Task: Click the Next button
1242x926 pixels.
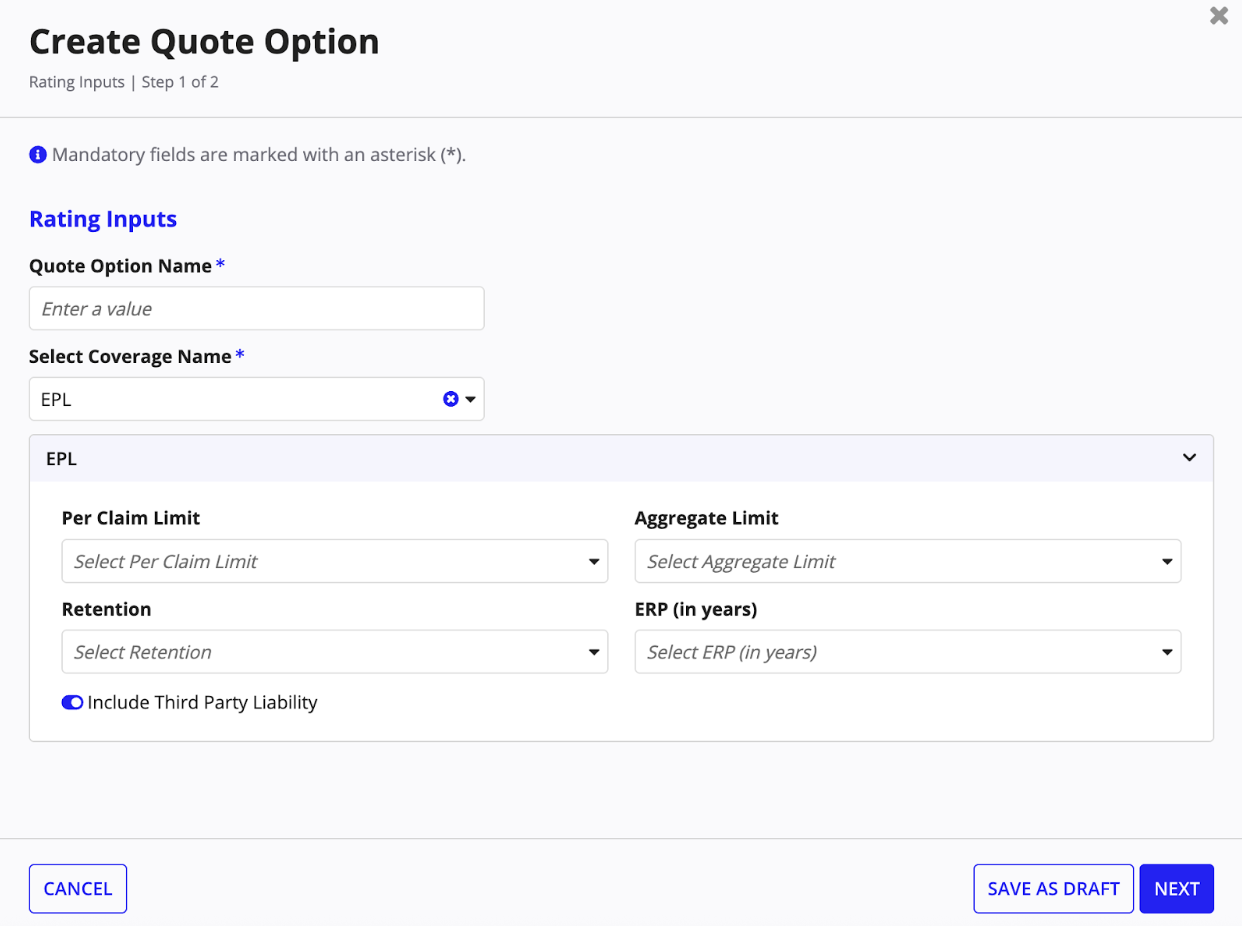Action: pos(1177,889)
